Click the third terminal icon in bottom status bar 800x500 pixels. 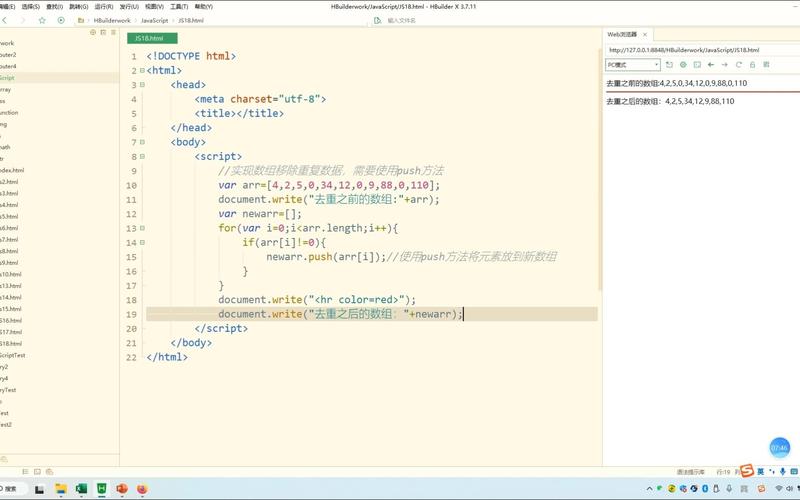coord(49,472)
